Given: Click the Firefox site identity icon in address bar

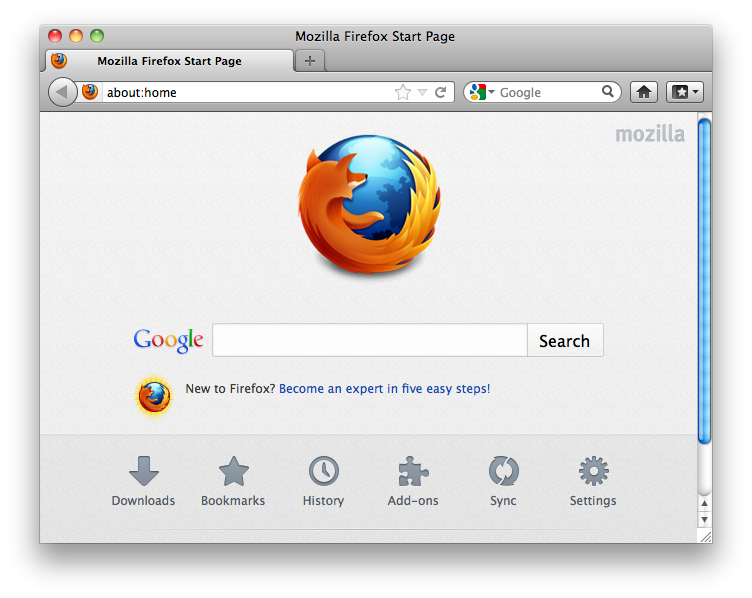Looking at the screenshot, I should tap(90, 92).
